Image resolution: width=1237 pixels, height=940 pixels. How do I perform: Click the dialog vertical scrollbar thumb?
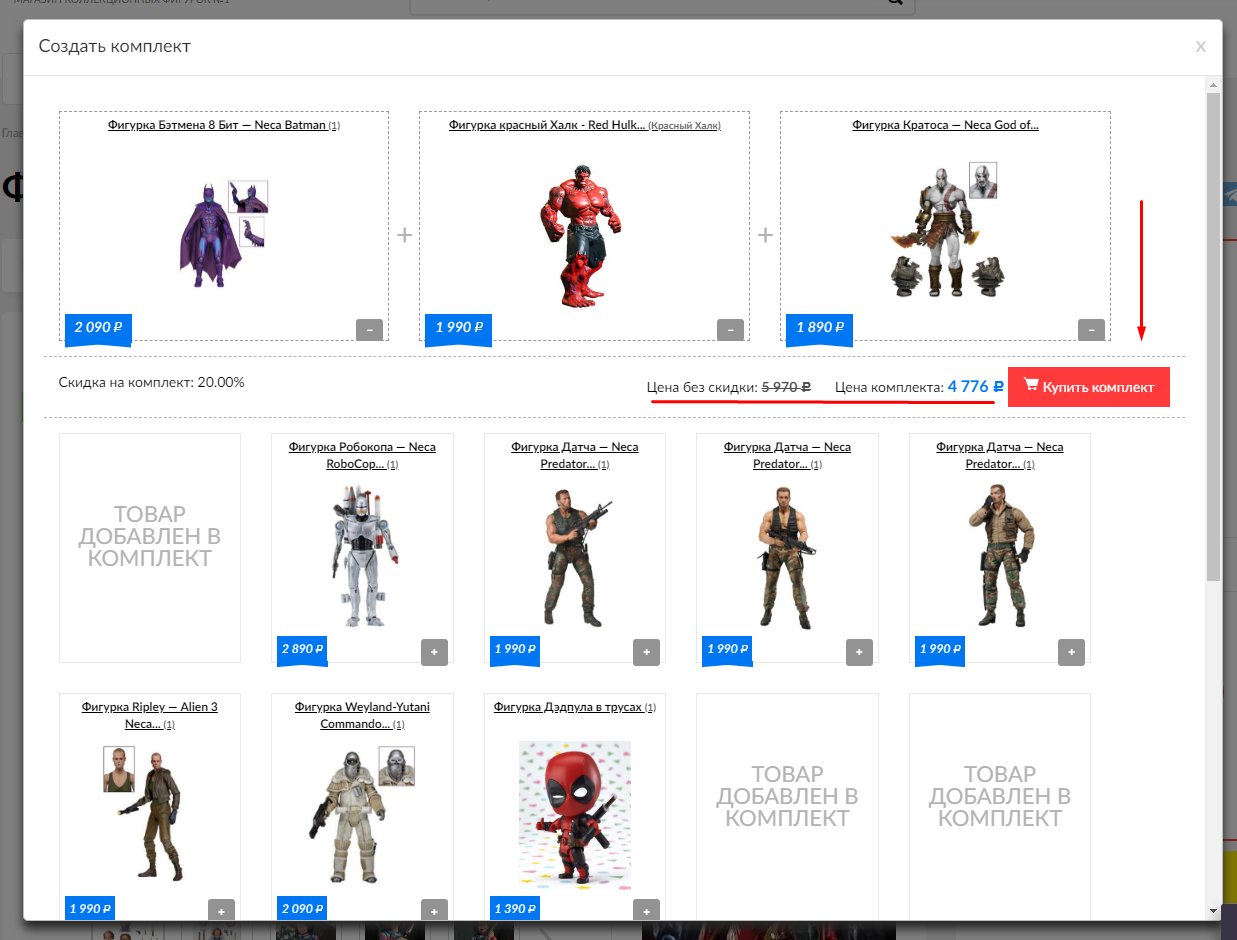(x=1214, y=337)
